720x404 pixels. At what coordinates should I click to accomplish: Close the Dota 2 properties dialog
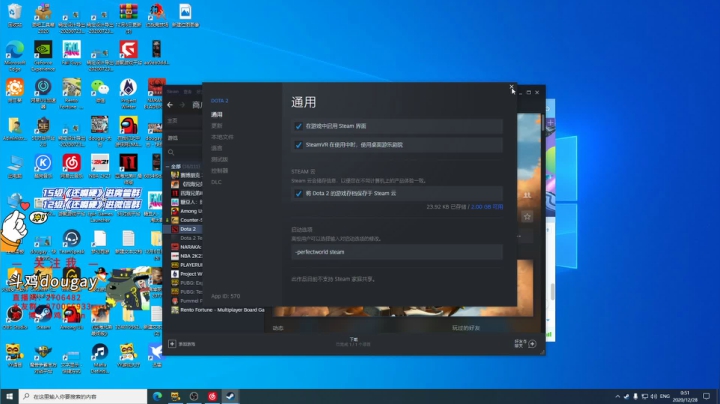click(x=512, y=87)
